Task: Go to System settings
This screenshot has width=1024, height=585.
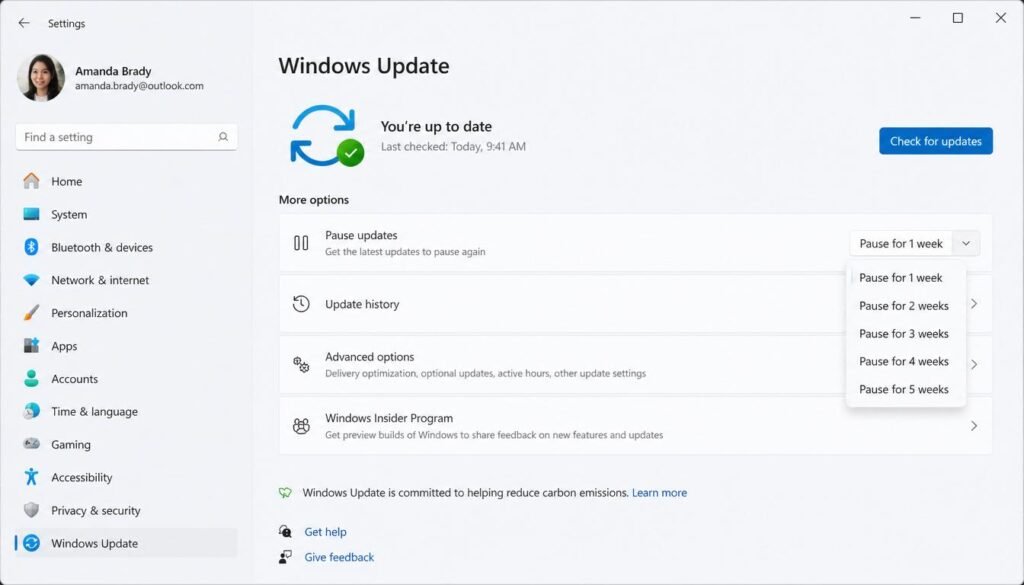Action: click(126, 214)
